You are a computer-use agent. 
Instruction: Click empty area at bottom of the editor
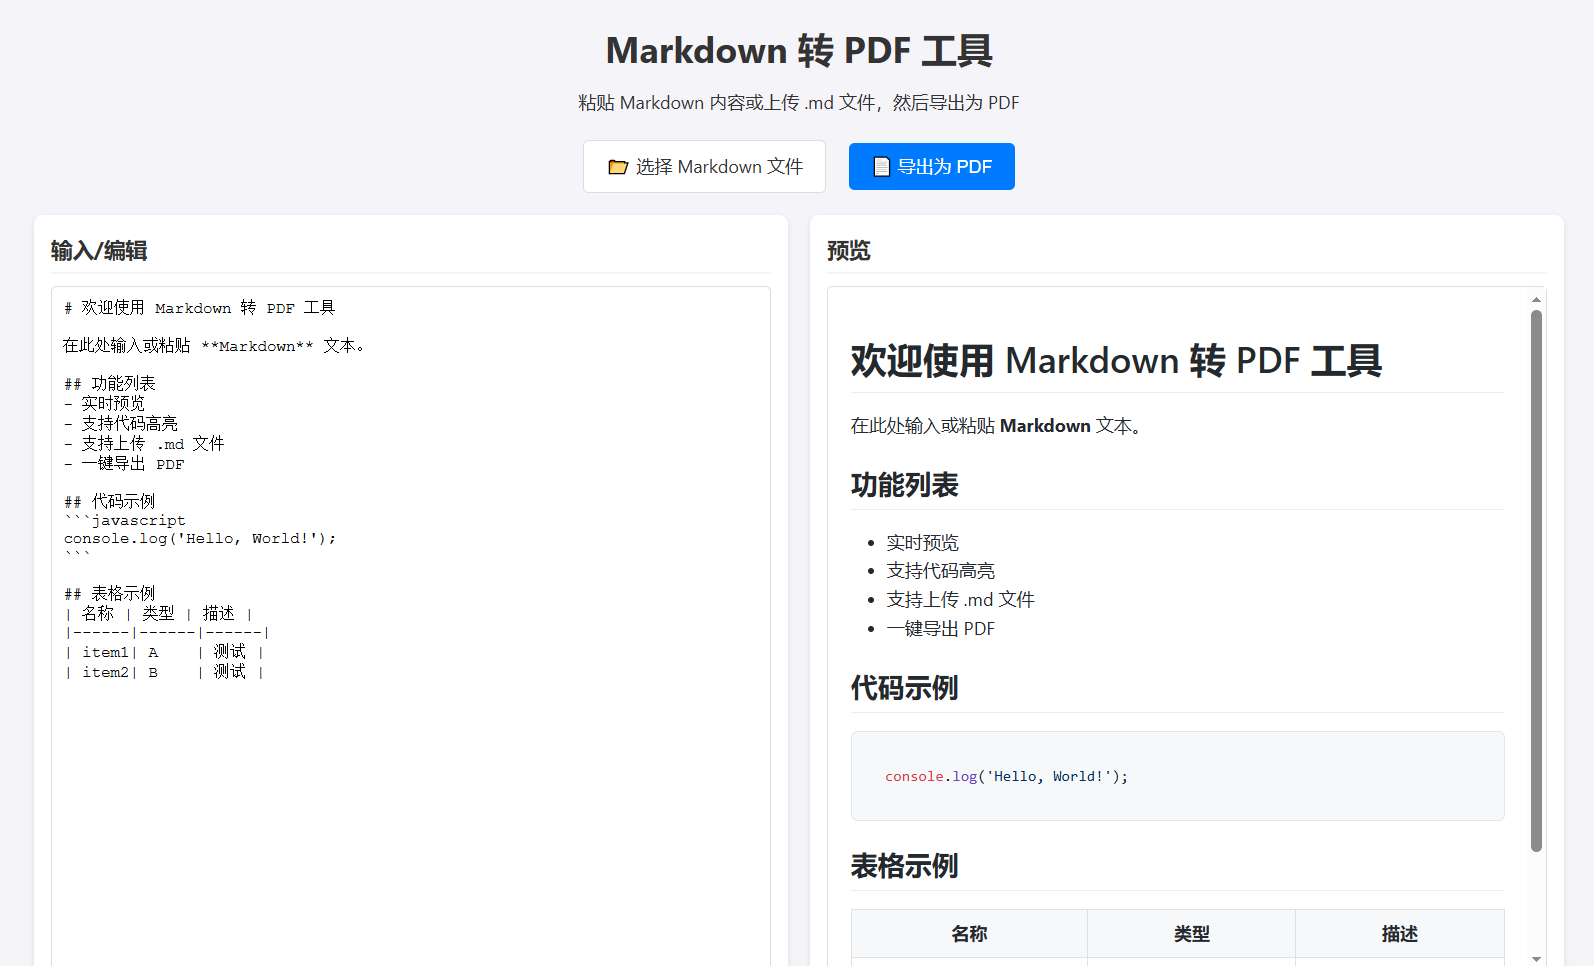pos(410,840)
